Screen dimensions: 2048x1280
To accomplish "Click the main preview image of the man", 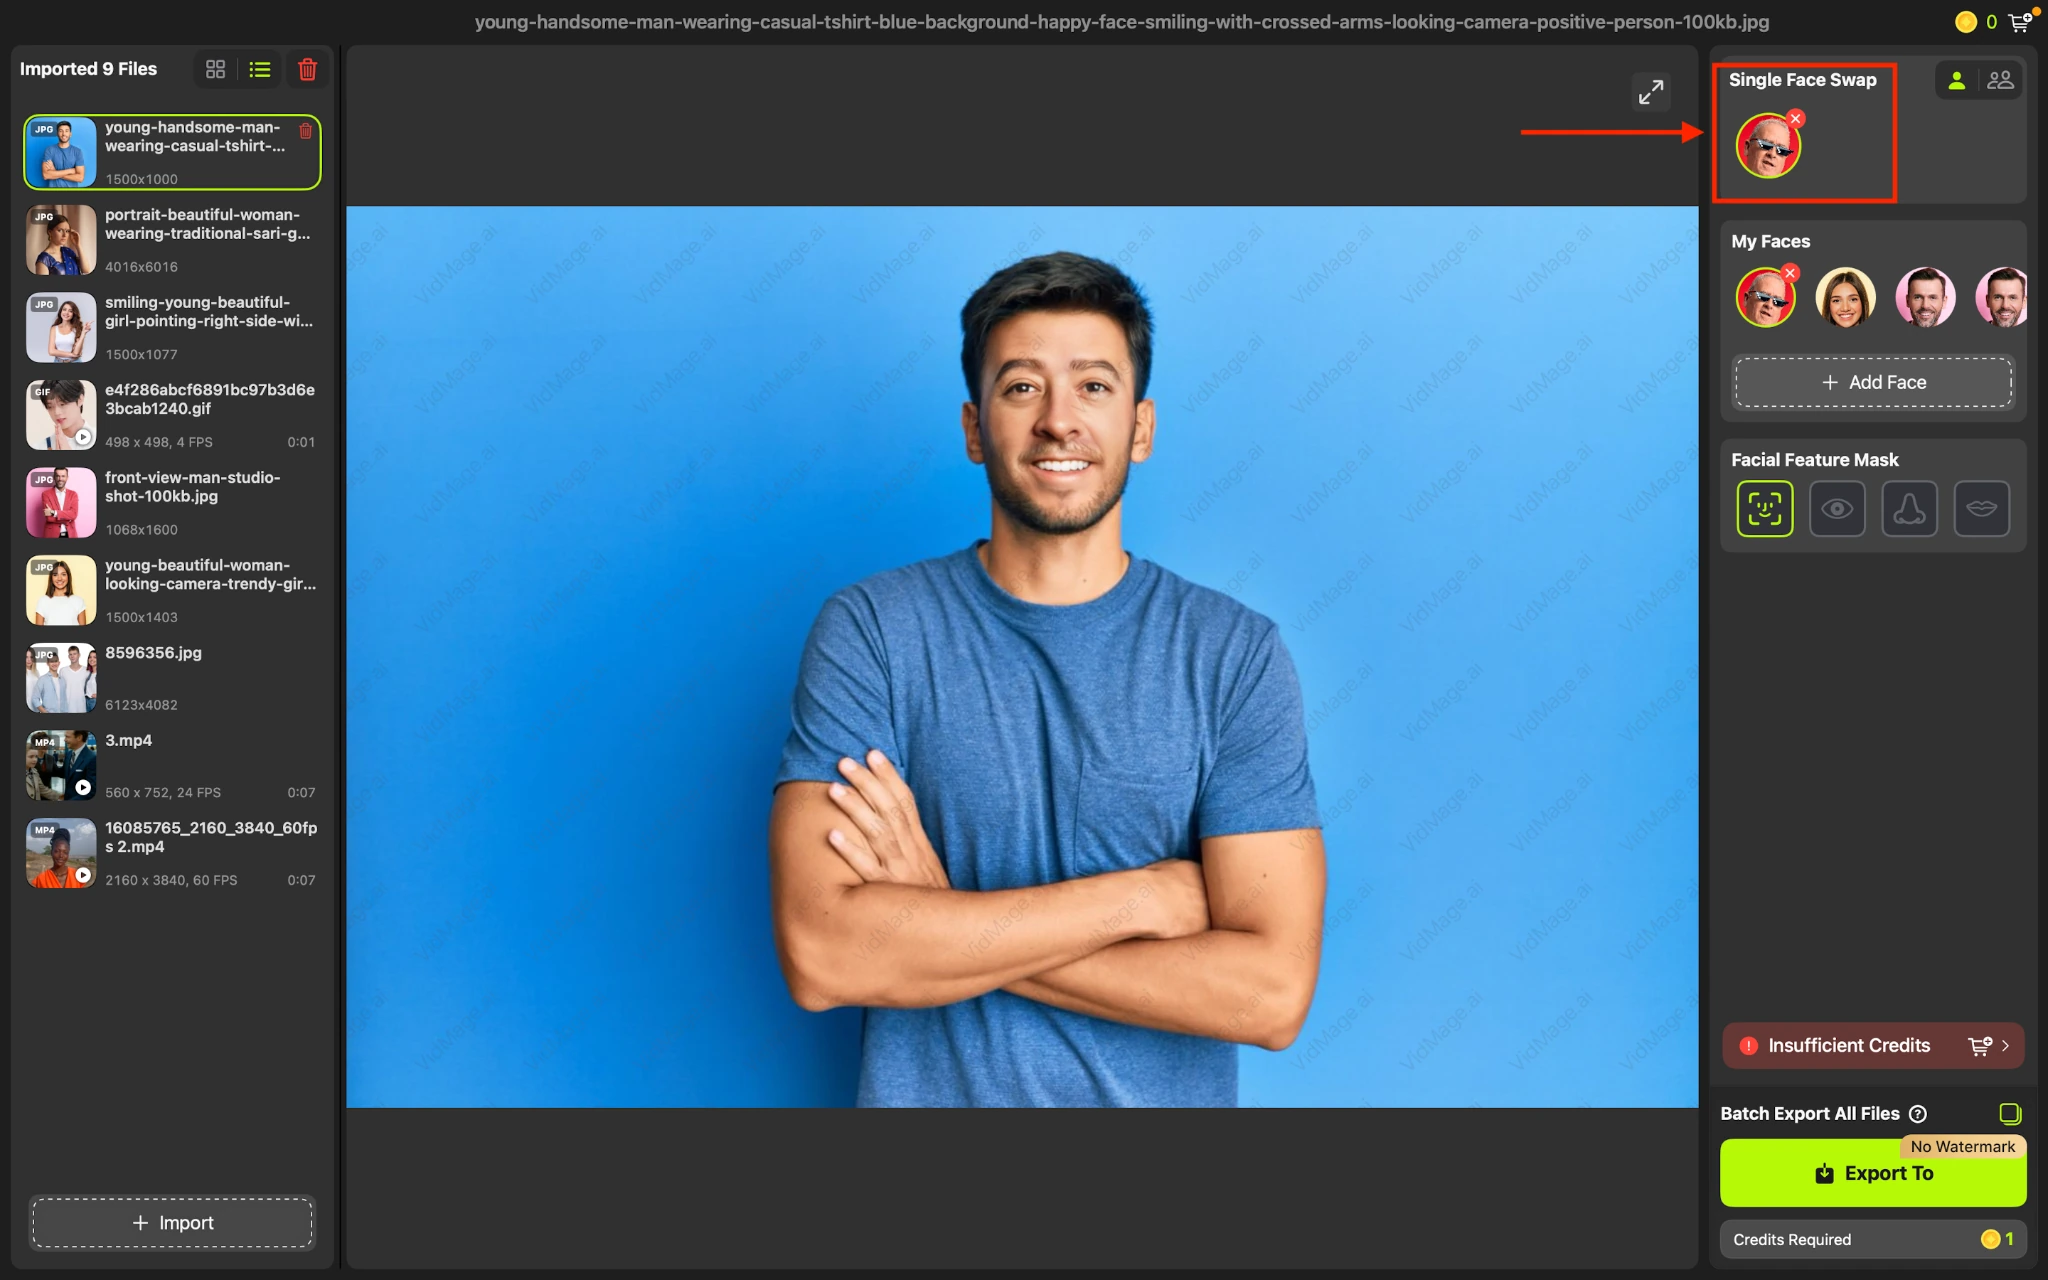I will point(1022,657).
